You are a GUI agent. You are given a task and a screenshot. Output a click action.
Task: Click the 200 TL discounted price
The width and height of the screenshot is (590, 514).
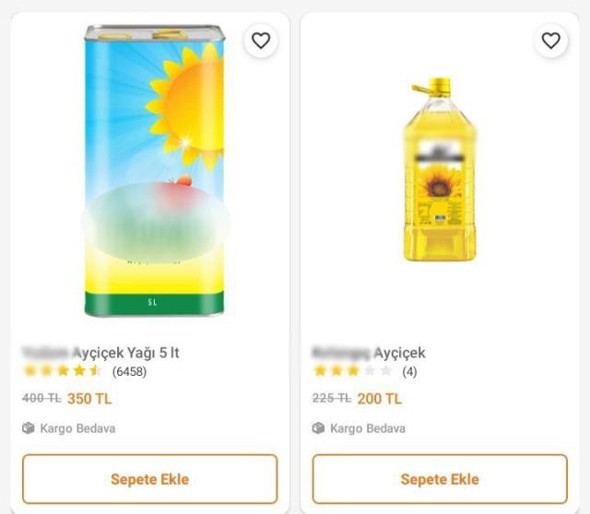tap(380, 399)
